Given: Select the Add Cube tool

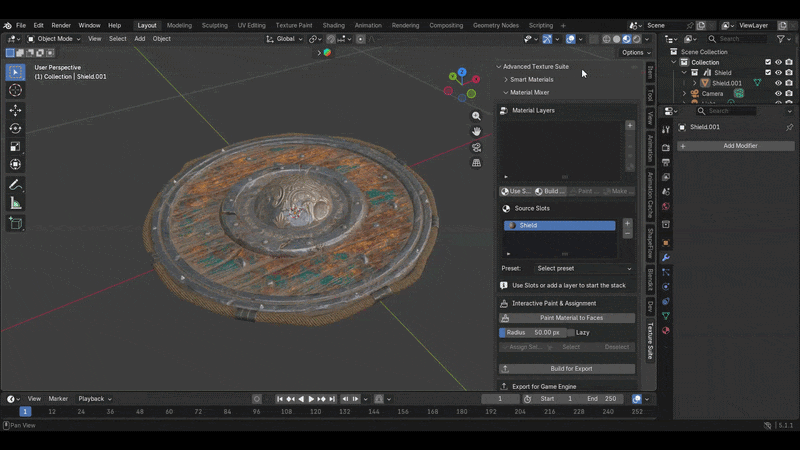Looking at the screenshot, I should [15, 223].
